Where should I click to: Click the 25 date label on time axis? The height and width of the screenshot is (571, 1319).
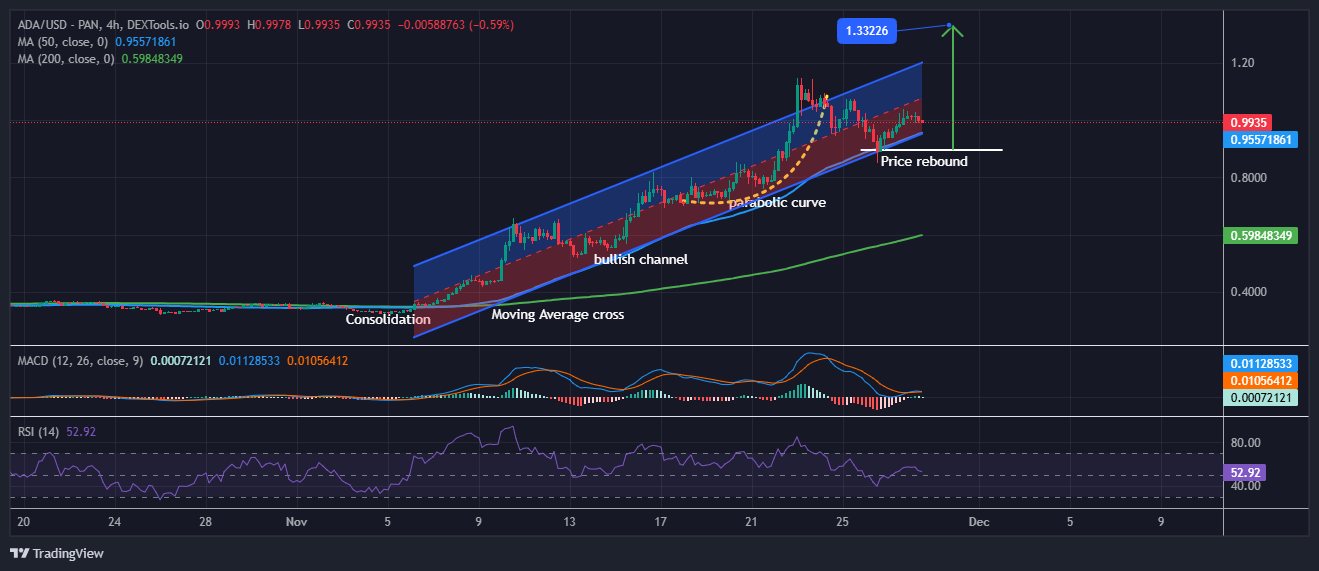843,521
